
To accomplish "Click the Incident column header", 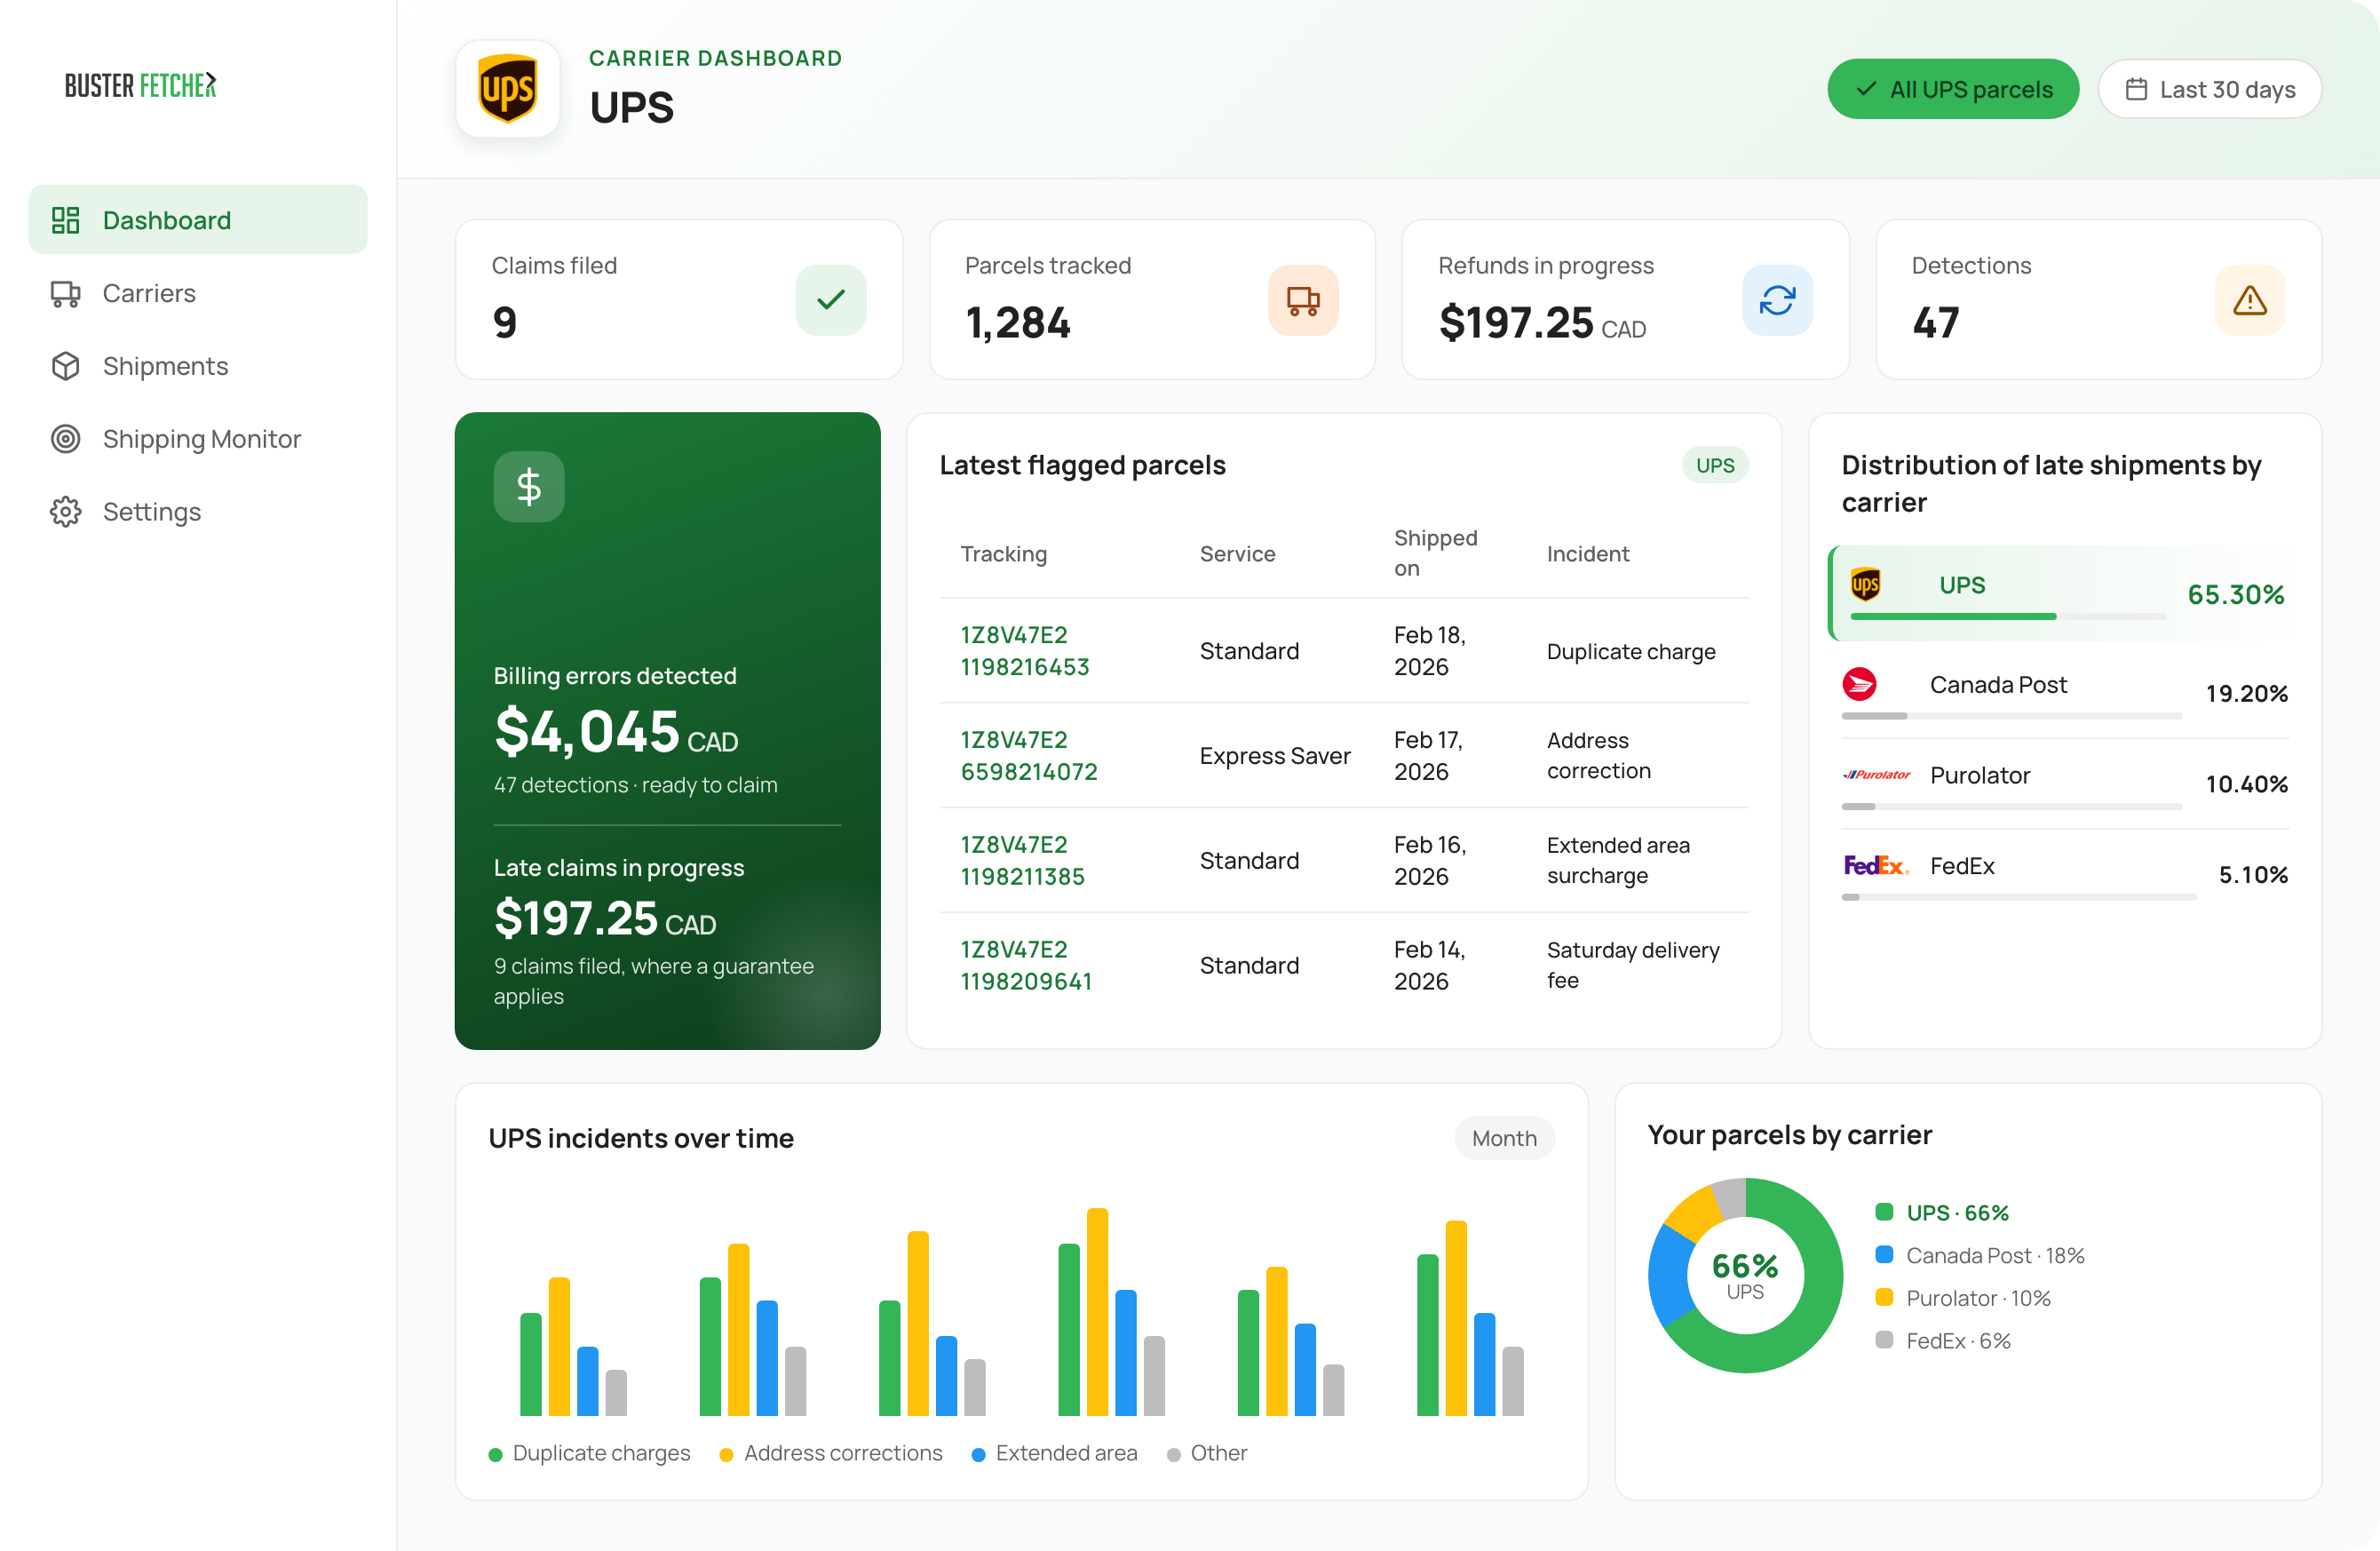I will tap(1587, 554).
